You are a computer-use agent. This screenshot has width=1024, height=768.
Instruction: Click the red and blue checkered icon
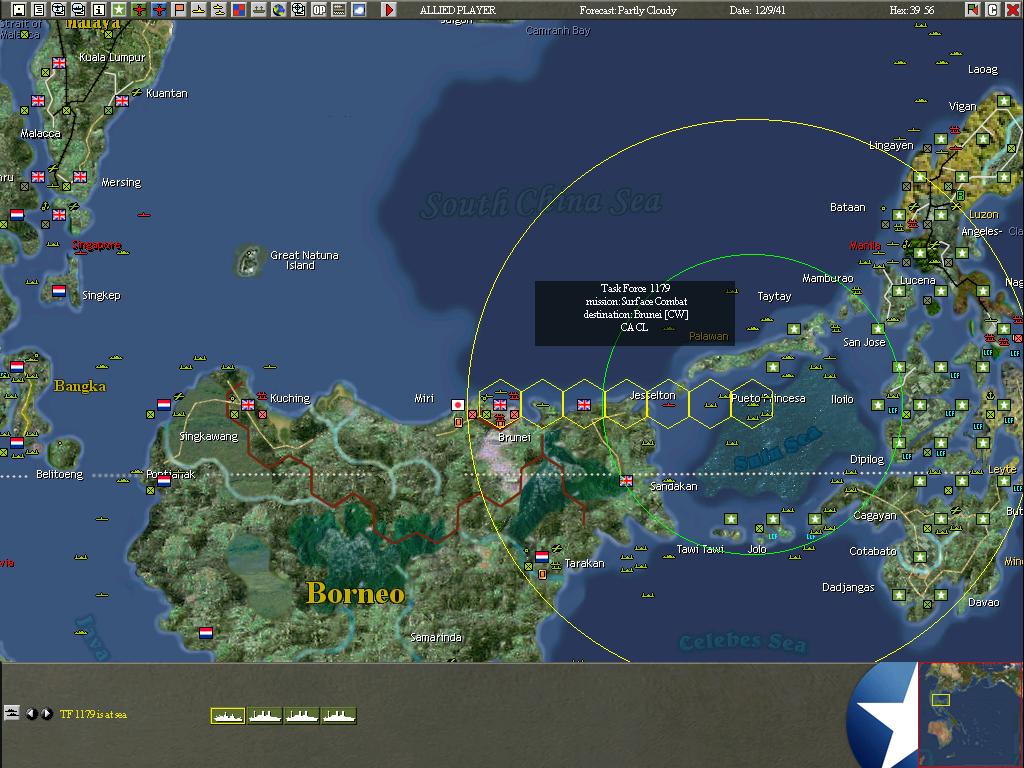point(238,9)
